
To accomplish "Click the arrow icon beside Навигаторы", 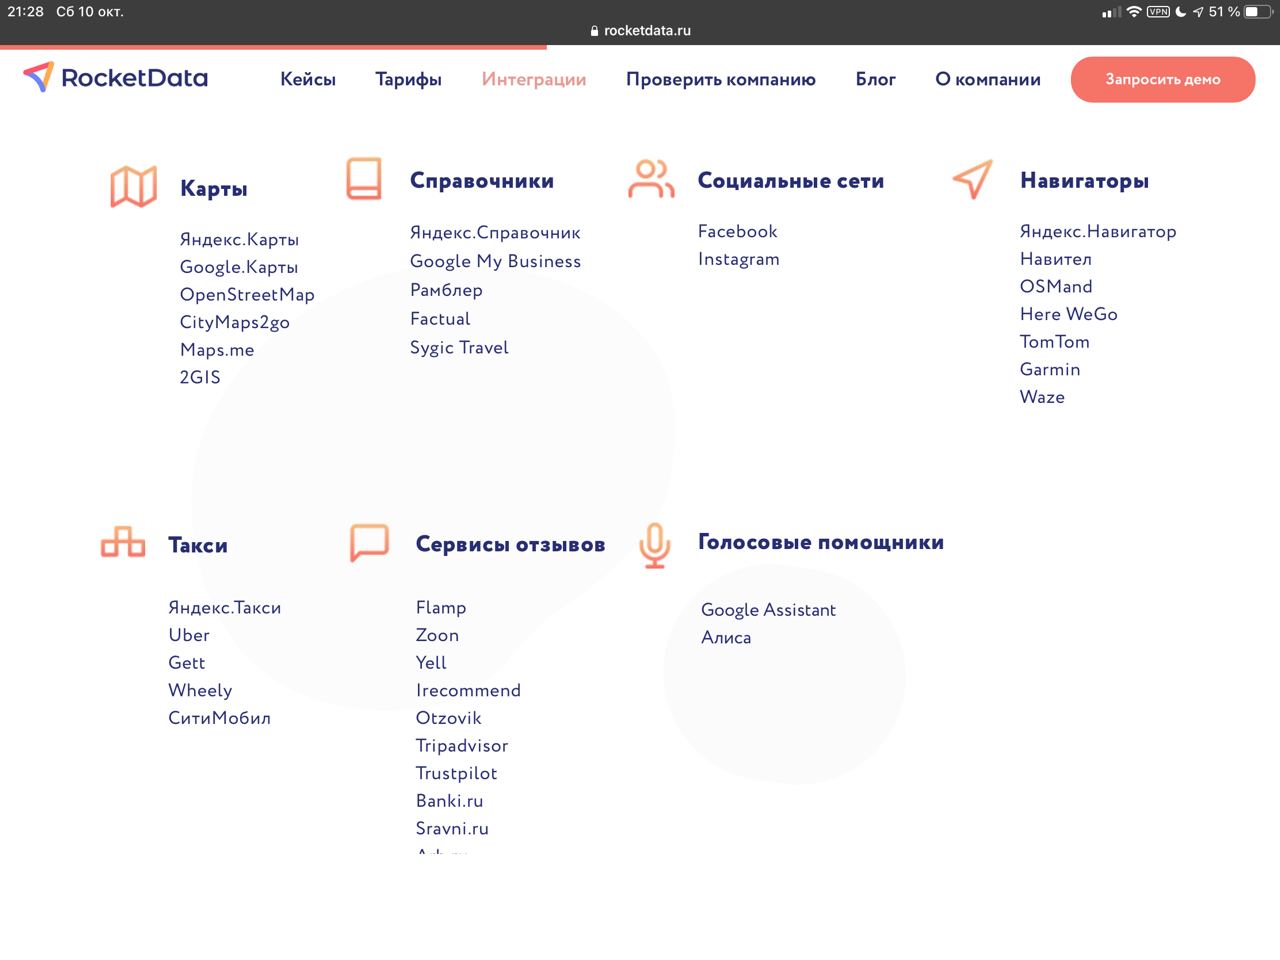I will coord(972,179).
